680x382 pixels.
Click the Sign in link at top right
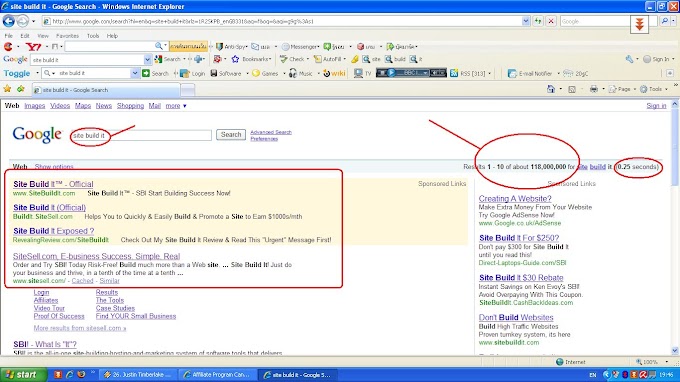[656, 106]
